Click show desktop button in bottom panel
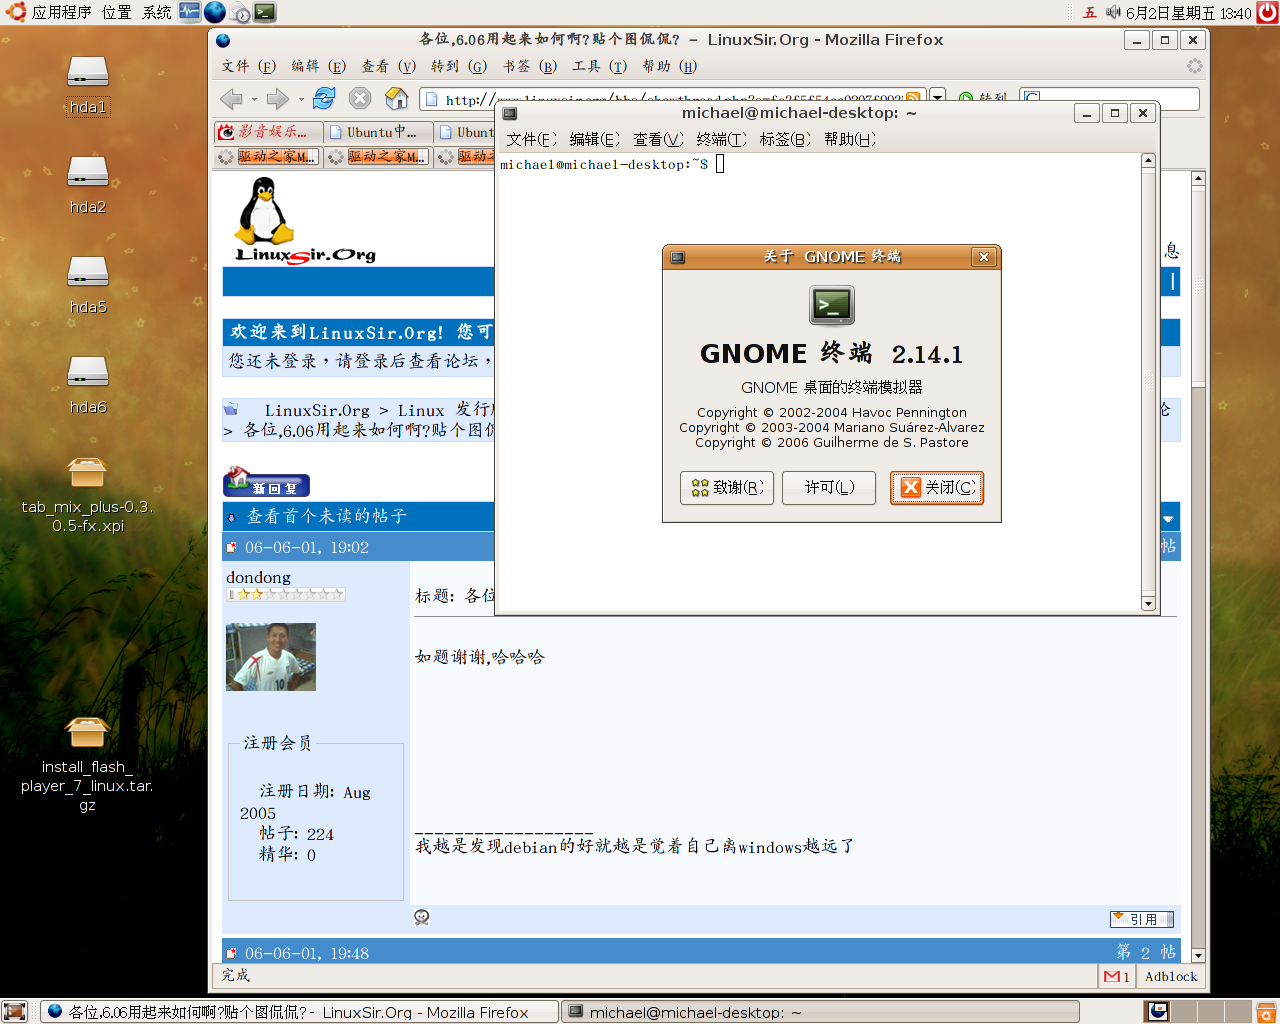This screenshot has width=1280, height=1024. [15, 1012]
